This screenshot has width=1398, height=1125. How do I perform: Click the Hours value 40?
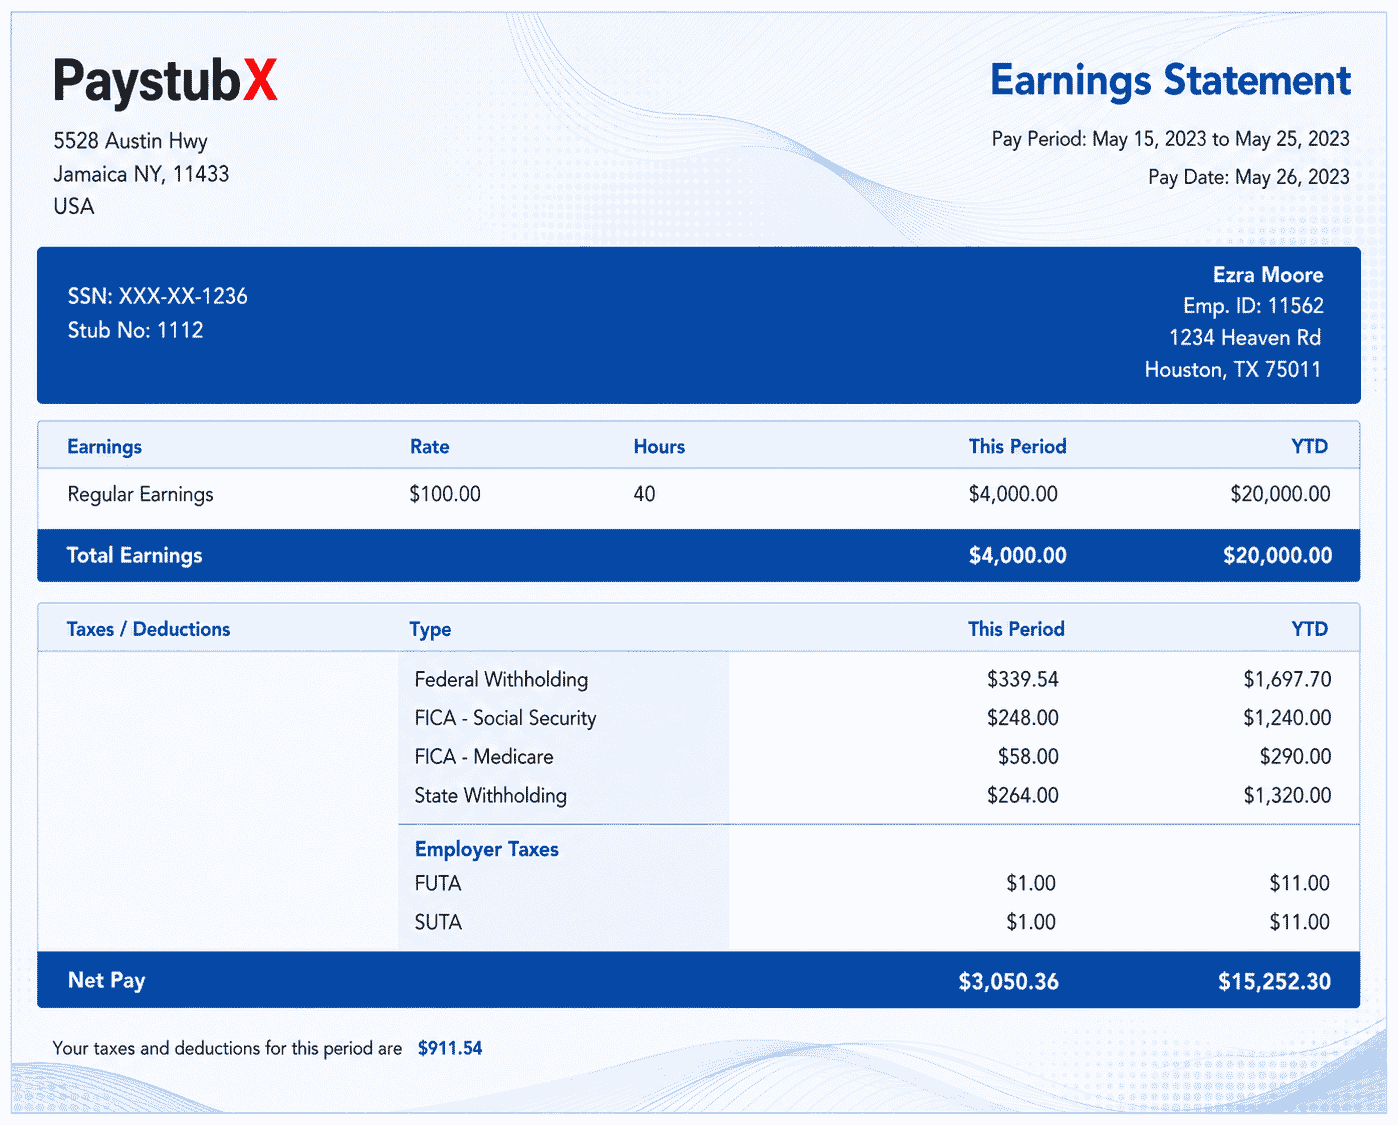coord(644,494)
